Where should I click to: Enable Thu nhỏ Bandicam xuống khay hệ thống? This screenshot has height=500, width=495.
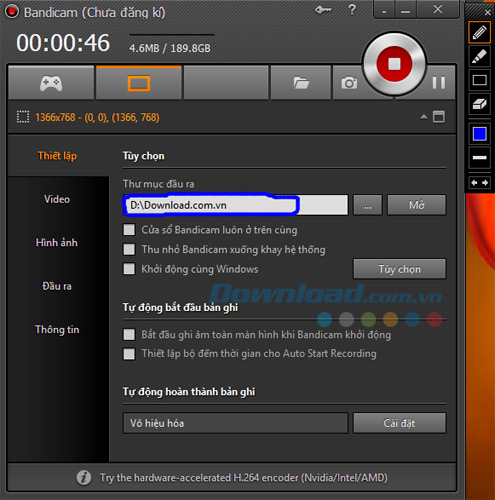[129, 249]
